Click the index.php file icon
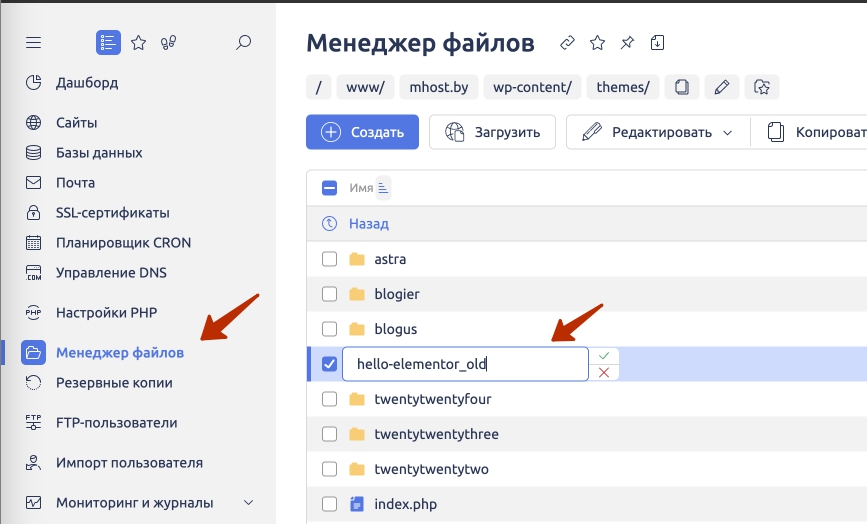The image size is (867, 524). tap(357, 504)
